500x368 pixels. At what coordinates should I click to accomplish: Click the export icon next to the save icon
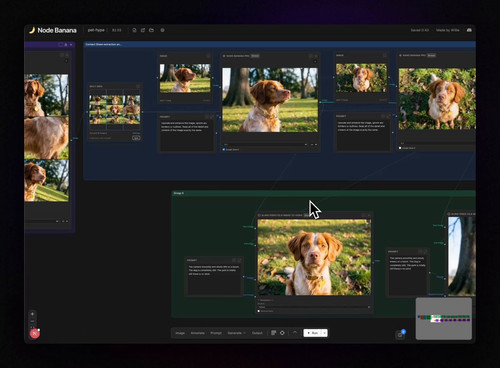pyautogui.click(x=143, y=30)
